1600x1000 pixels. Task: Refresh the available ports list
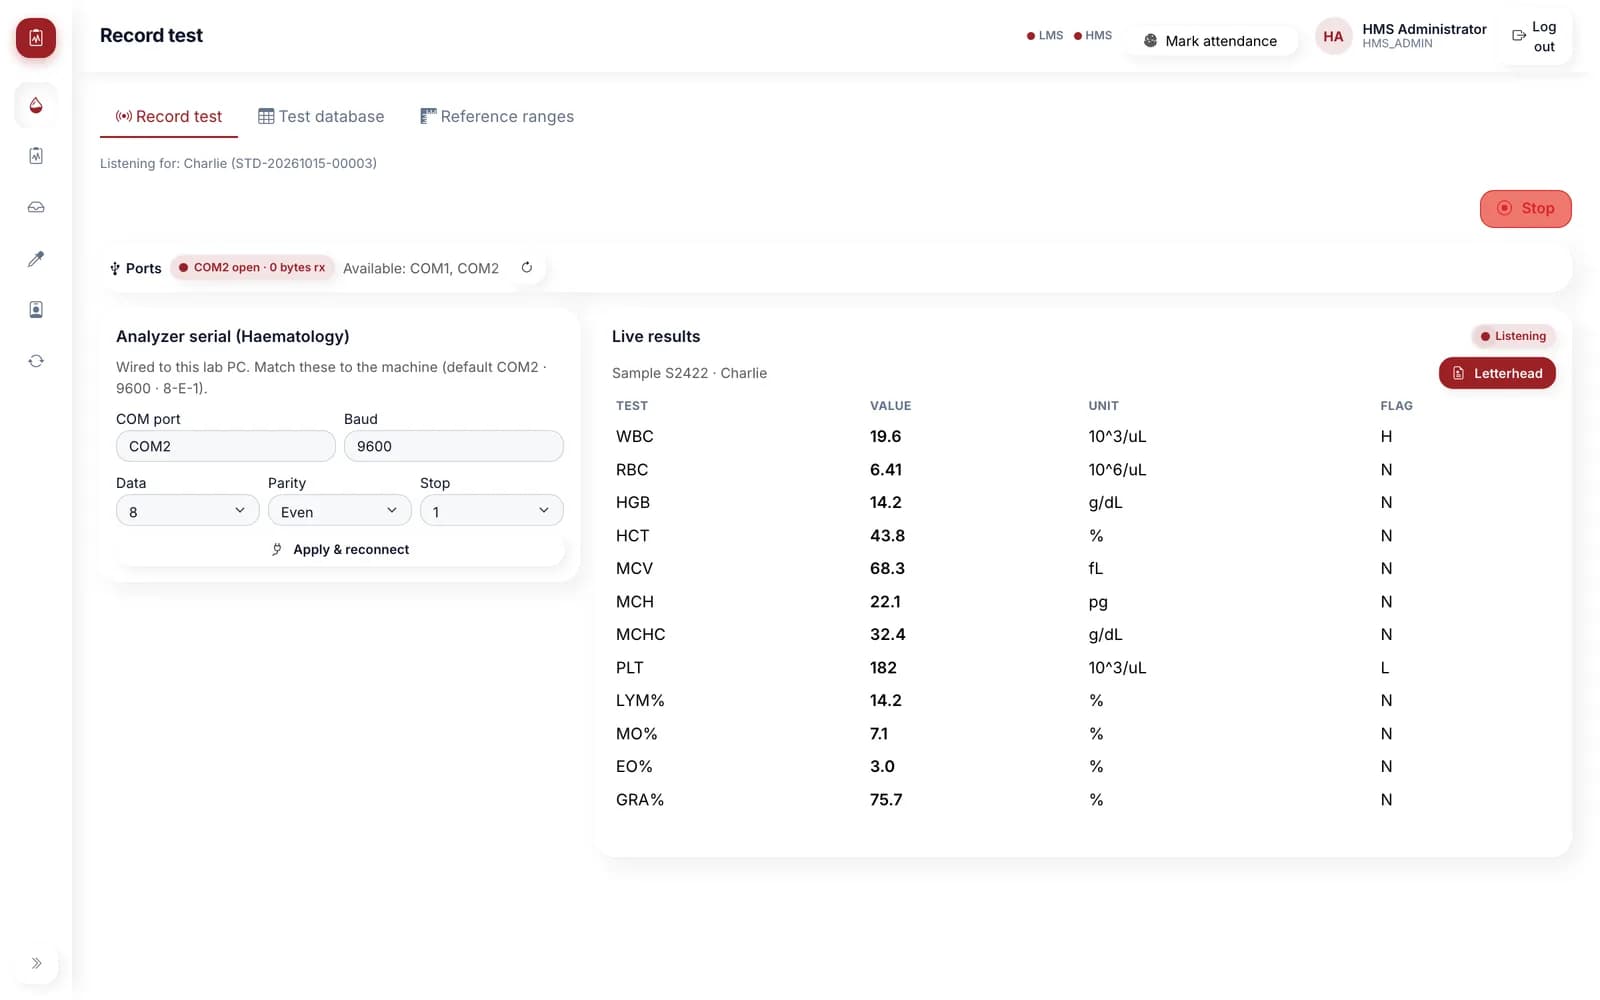[527, 267]
